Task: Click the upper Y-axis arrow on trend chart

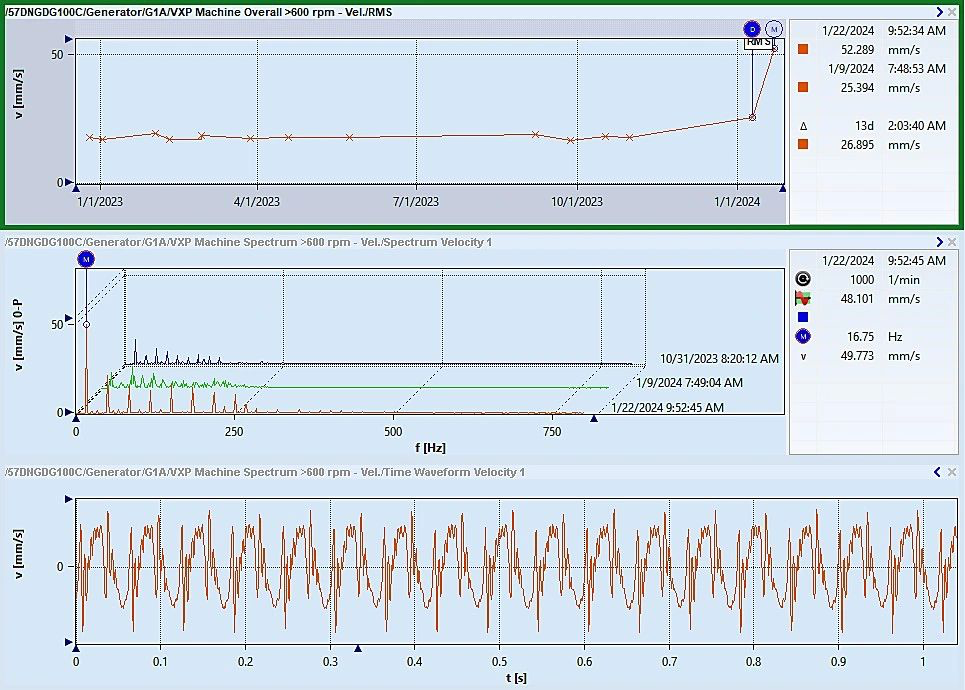Action: coord(69,39)
